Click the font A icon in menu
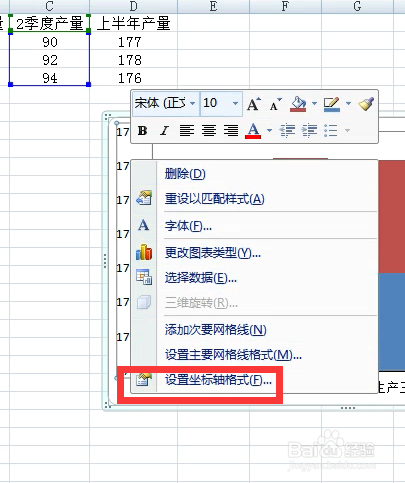 pos(144,225)
